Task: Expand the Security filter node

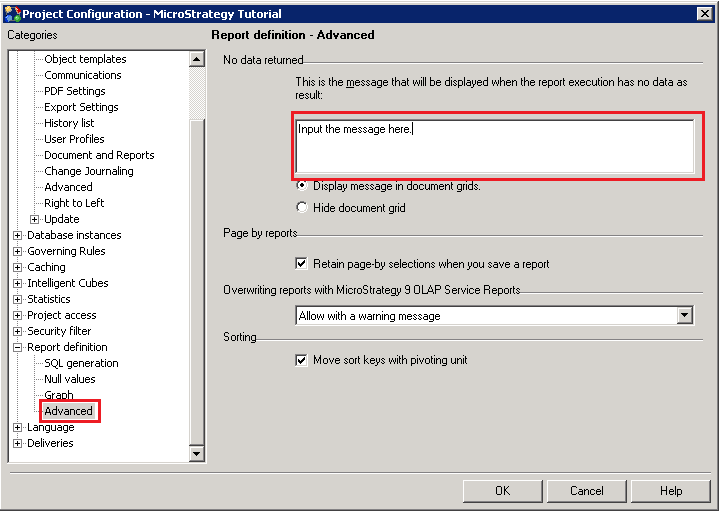Action: [x=17, y=331]
